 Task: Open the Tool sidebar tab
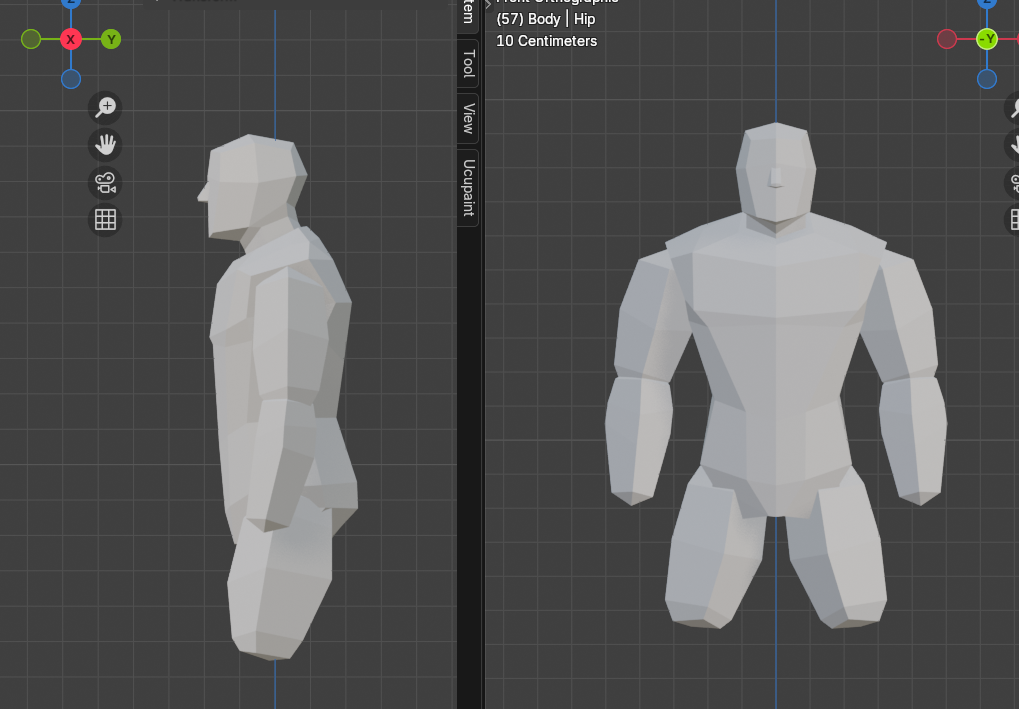pyautogui.click(x=469, y=64)
